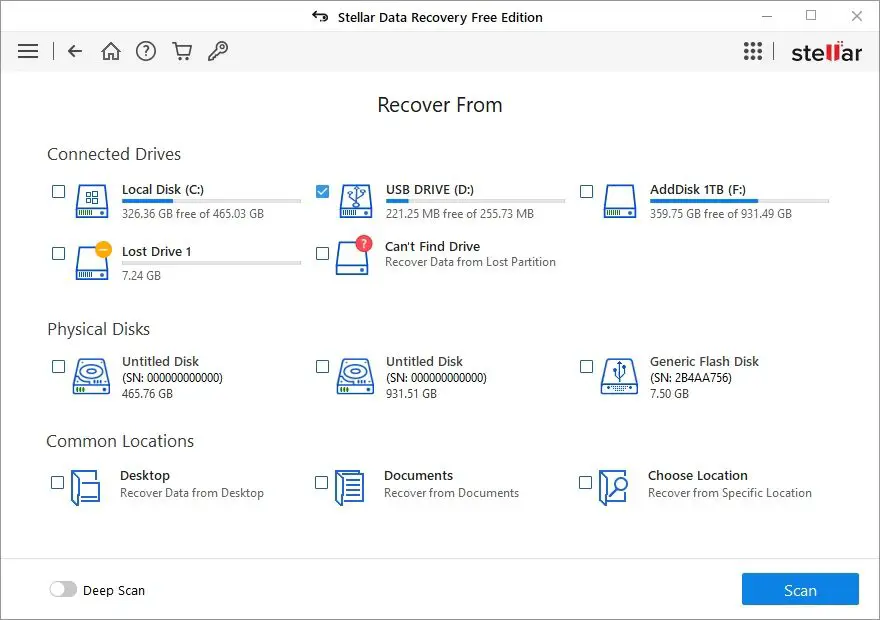The width and height of the screenshot is (880, 620).
Task: Open the Help question mark icon
Action: (x=146, y=51)
